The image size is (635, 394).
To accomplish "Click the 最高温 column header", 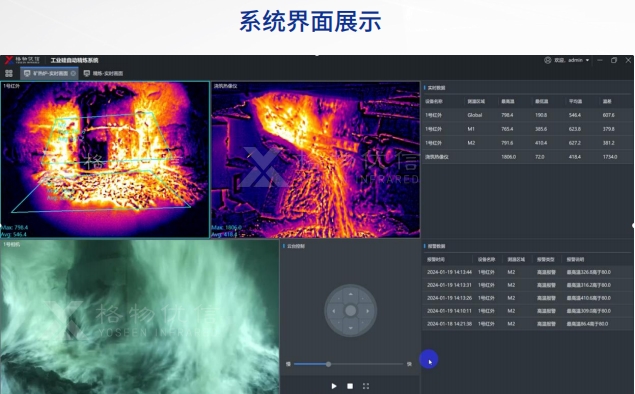I will [507, 101].
